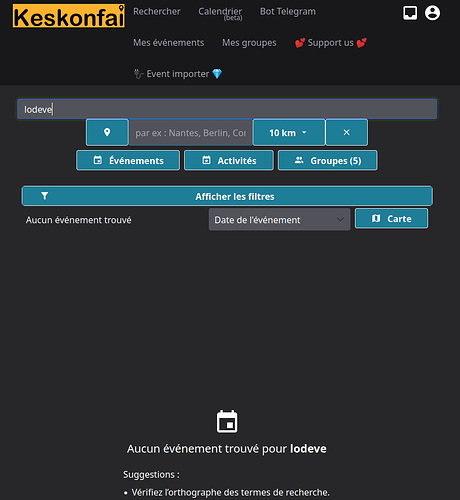Focus the search field containing lodeve
This screenshot has width=460, height=500.
[x=227, y=109]
